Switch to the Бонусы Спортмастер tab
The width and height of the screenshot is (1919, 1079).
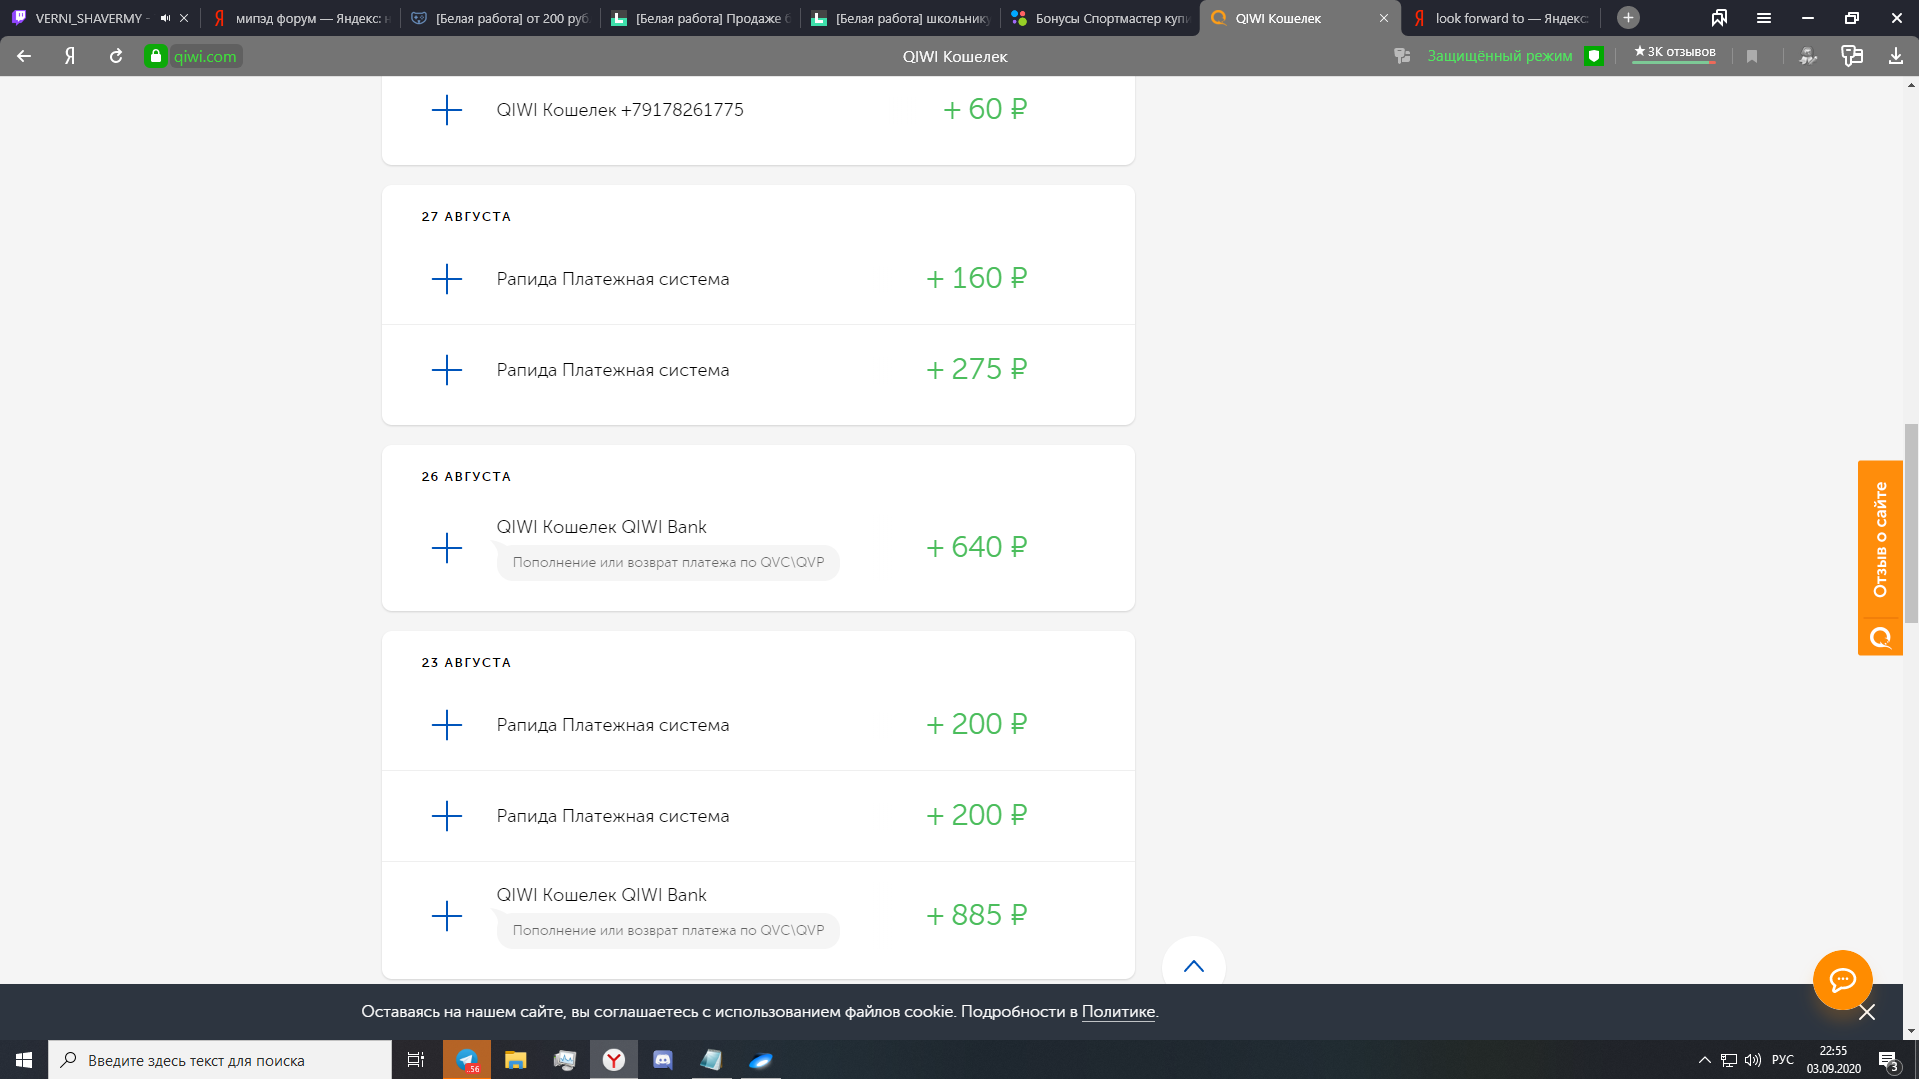point(1100,18)
